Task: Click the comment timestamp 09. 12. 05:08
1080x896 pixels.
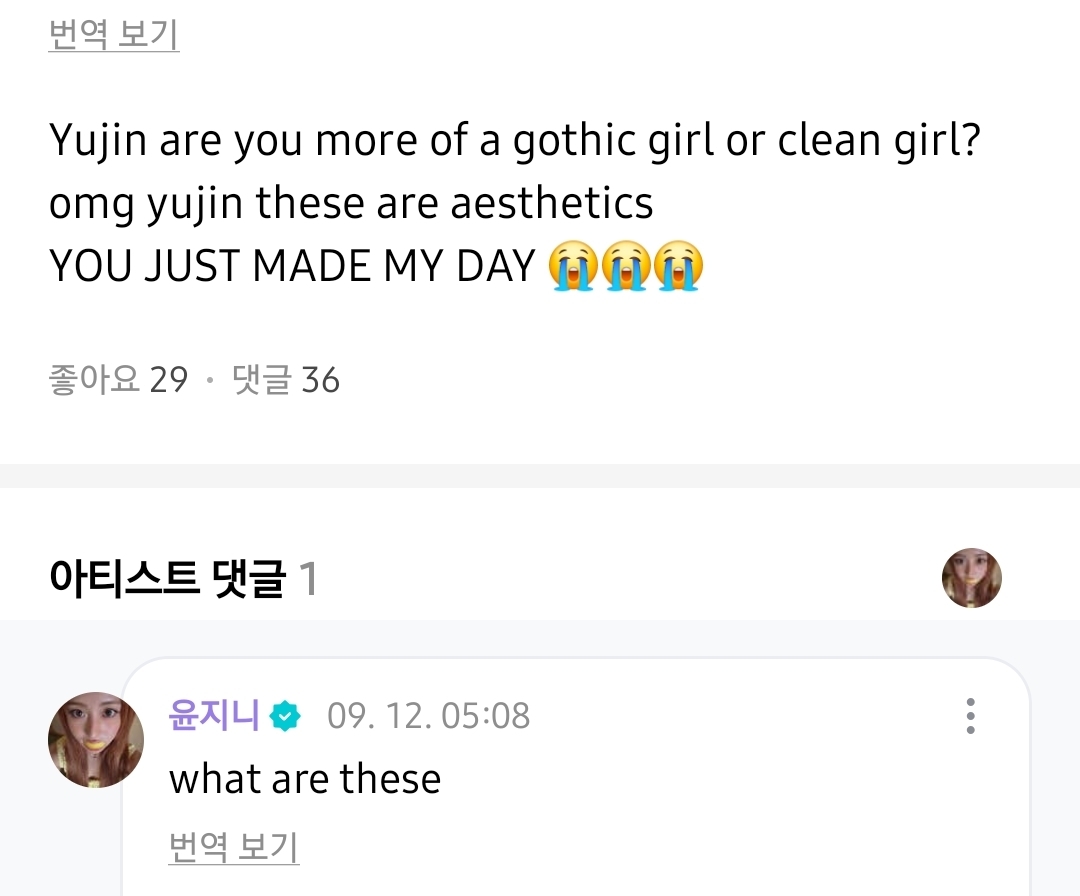Action: 429,716
